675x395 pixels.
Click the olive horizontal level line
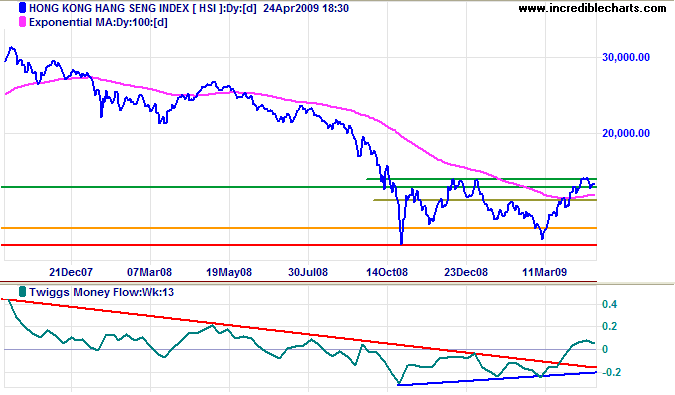click(x=485, y=200)
